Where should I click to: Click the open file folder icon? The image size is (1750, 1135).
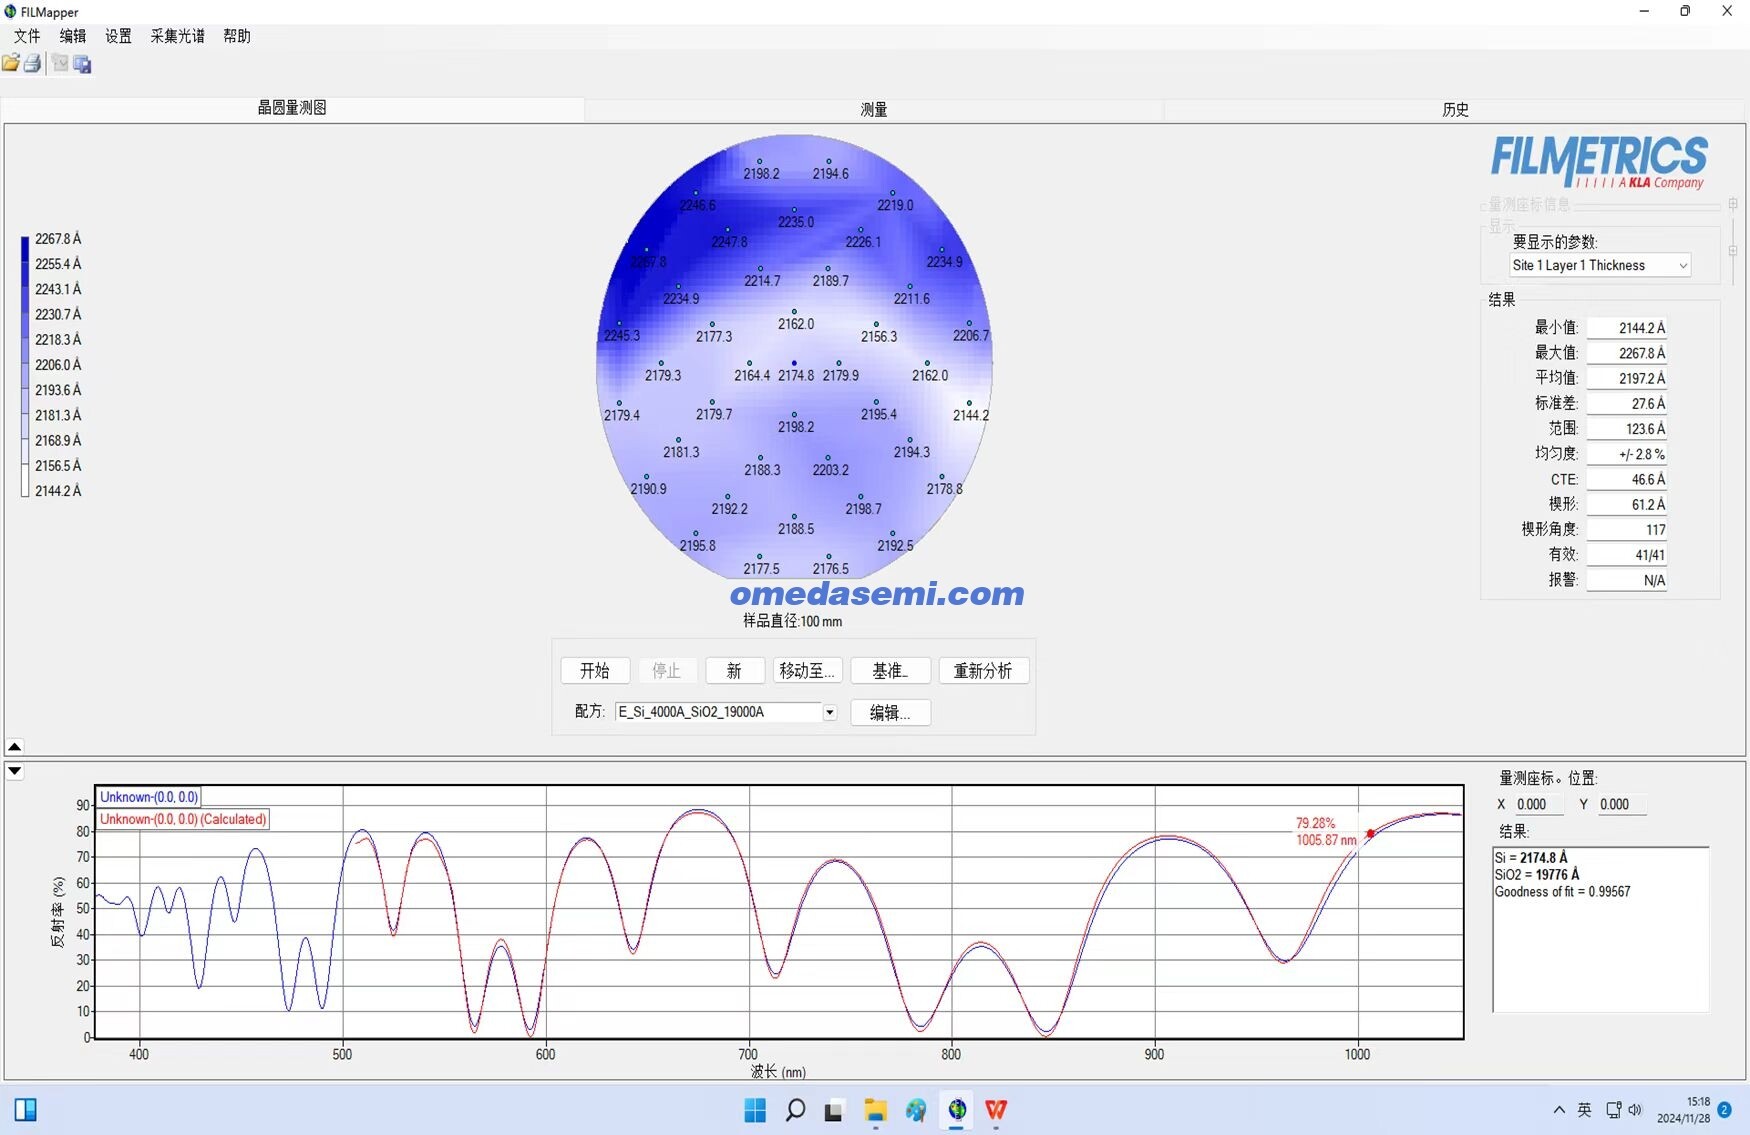pyautogui.click(x=10, y=64)
